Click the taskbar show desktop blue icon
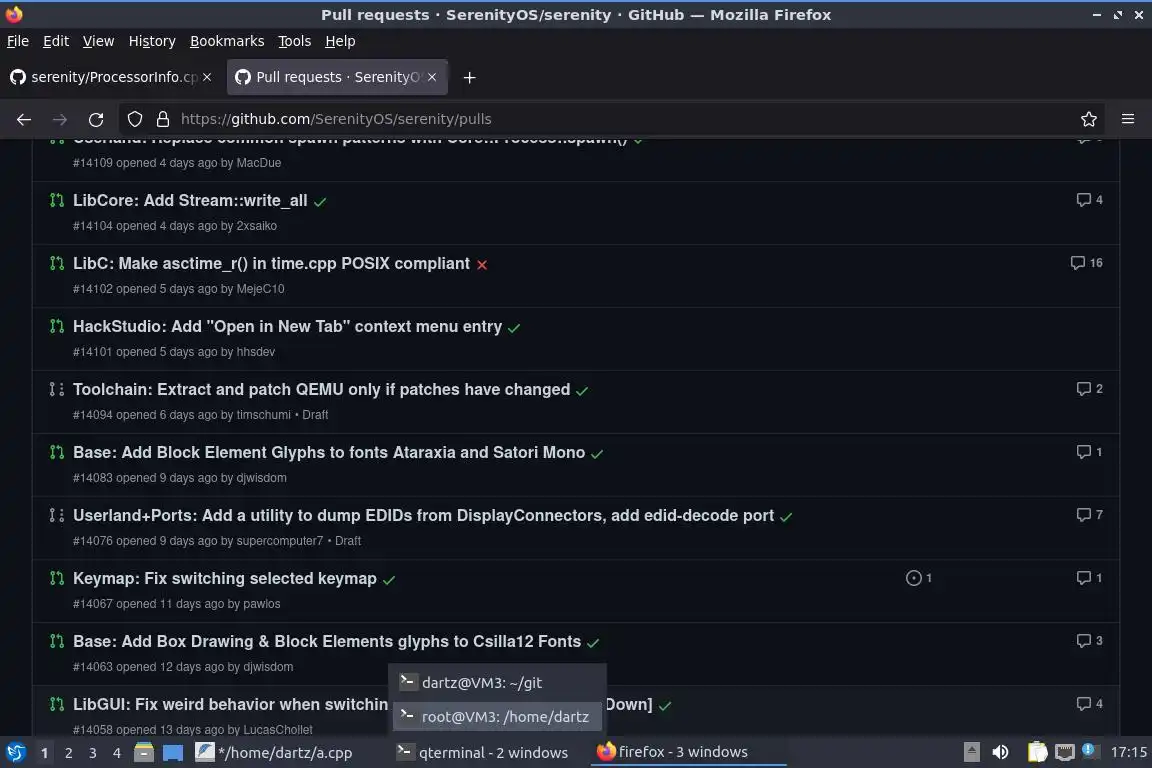Image resolution: width=1152 pixels, height=768 pixels. (x=173, y=753)
